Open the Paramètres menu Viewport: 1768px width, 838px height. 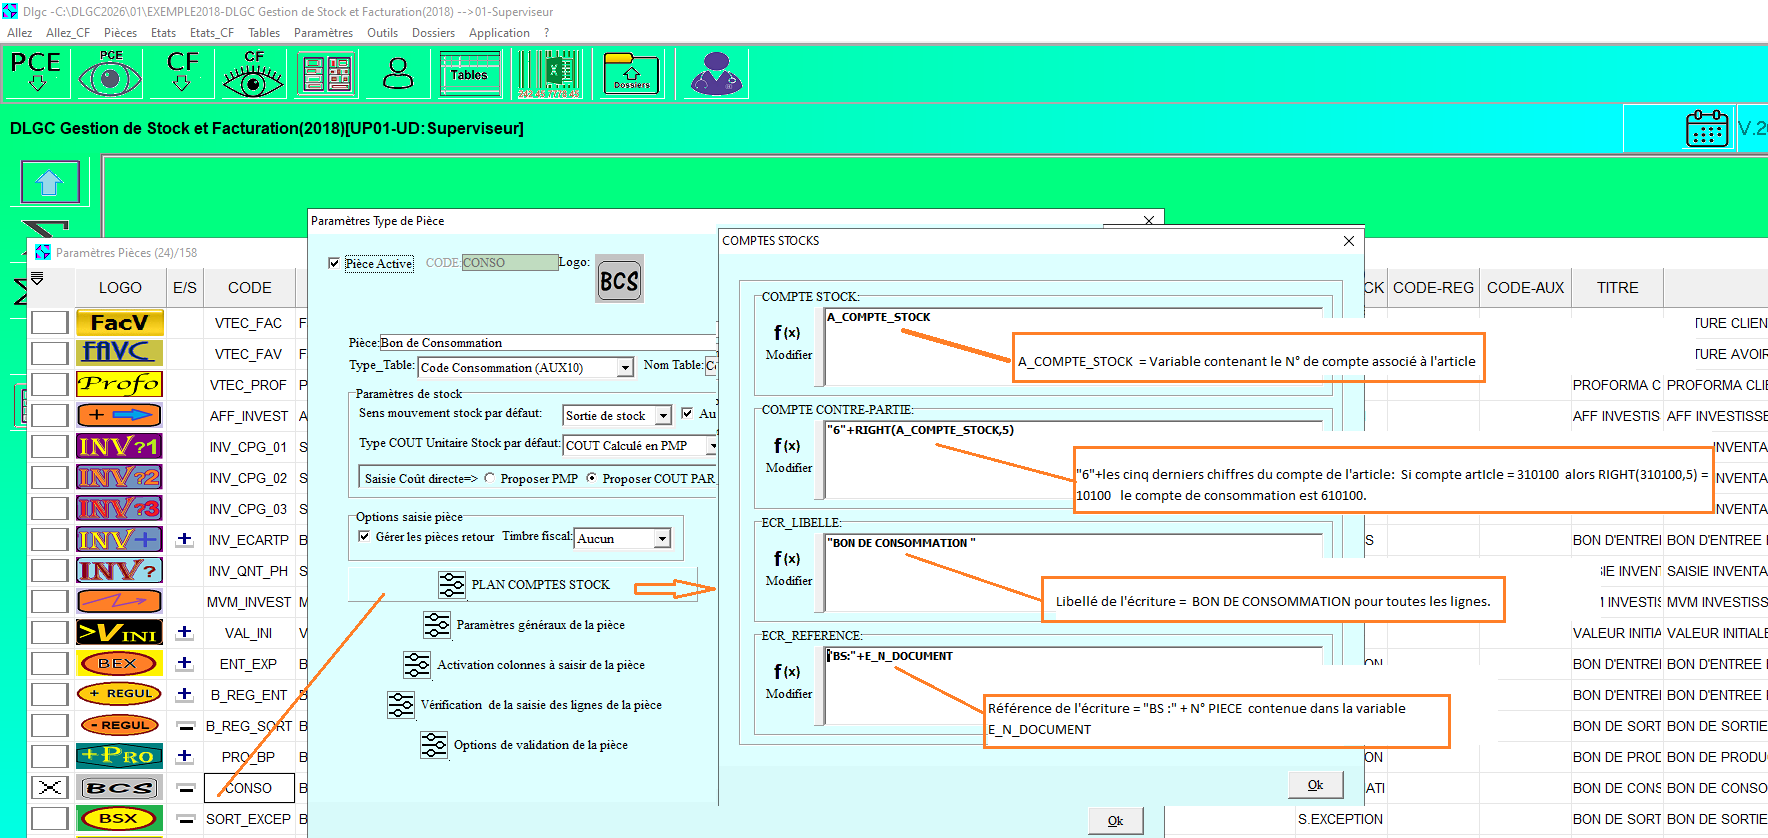[x=323, y=33]
